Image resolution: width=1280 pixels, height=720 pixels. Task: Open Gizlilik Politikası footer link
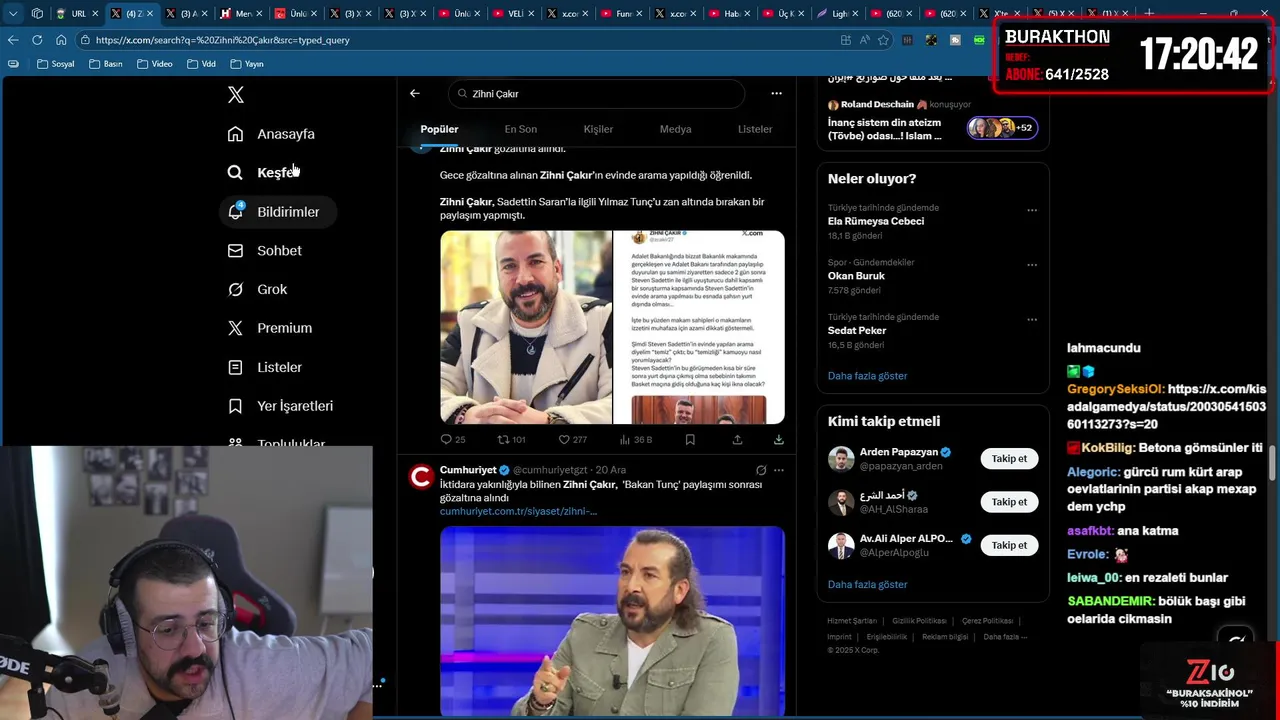coord(919,621)
